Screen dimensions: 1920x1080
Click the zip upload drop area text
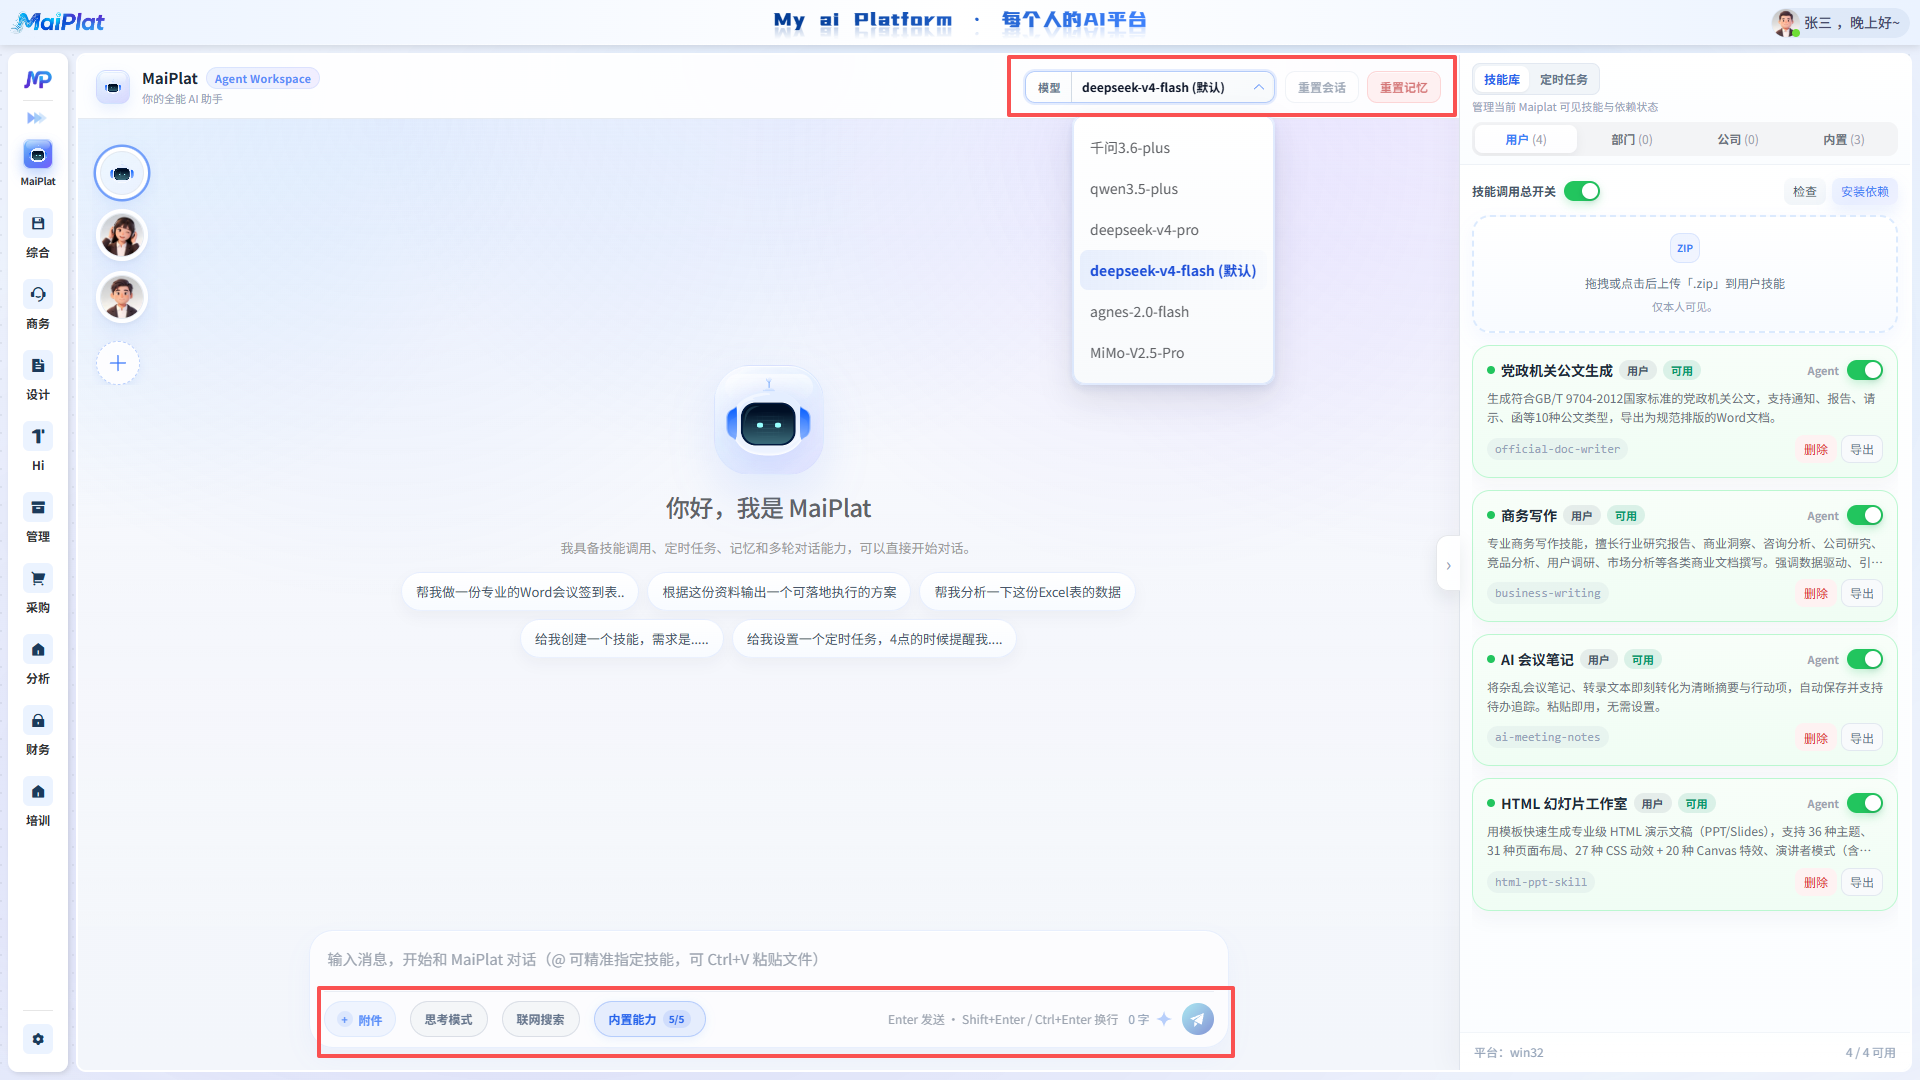[1684, 284]
